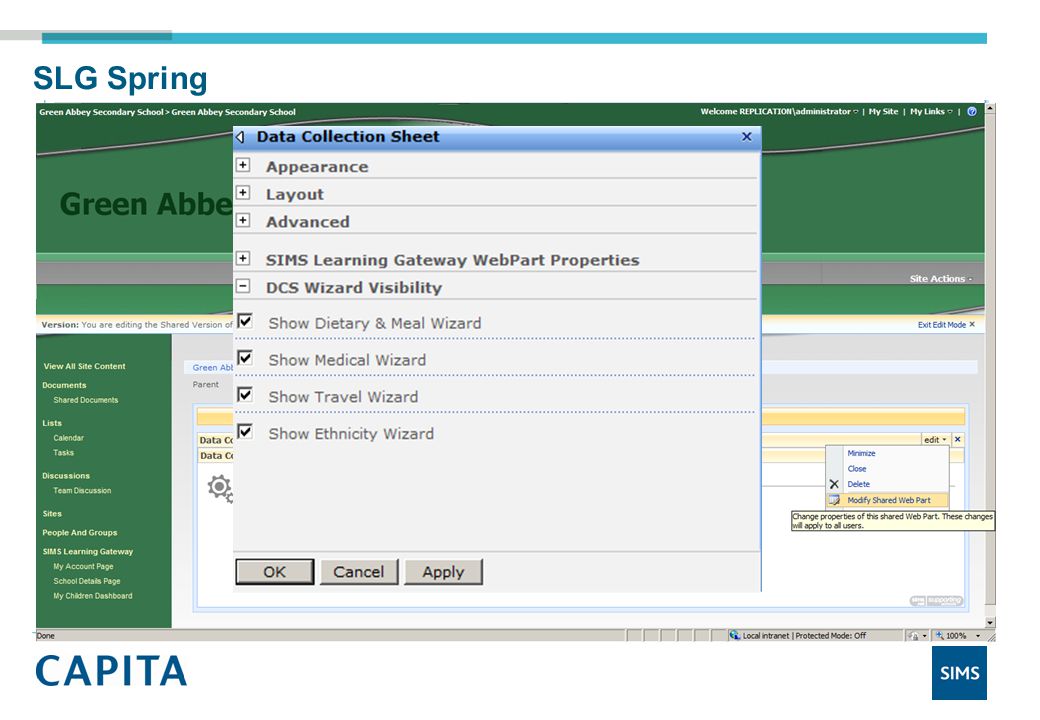Screen dimensions: 1040x720
Task: Select Close from the edit menu
Action: [x=857, y=469]
